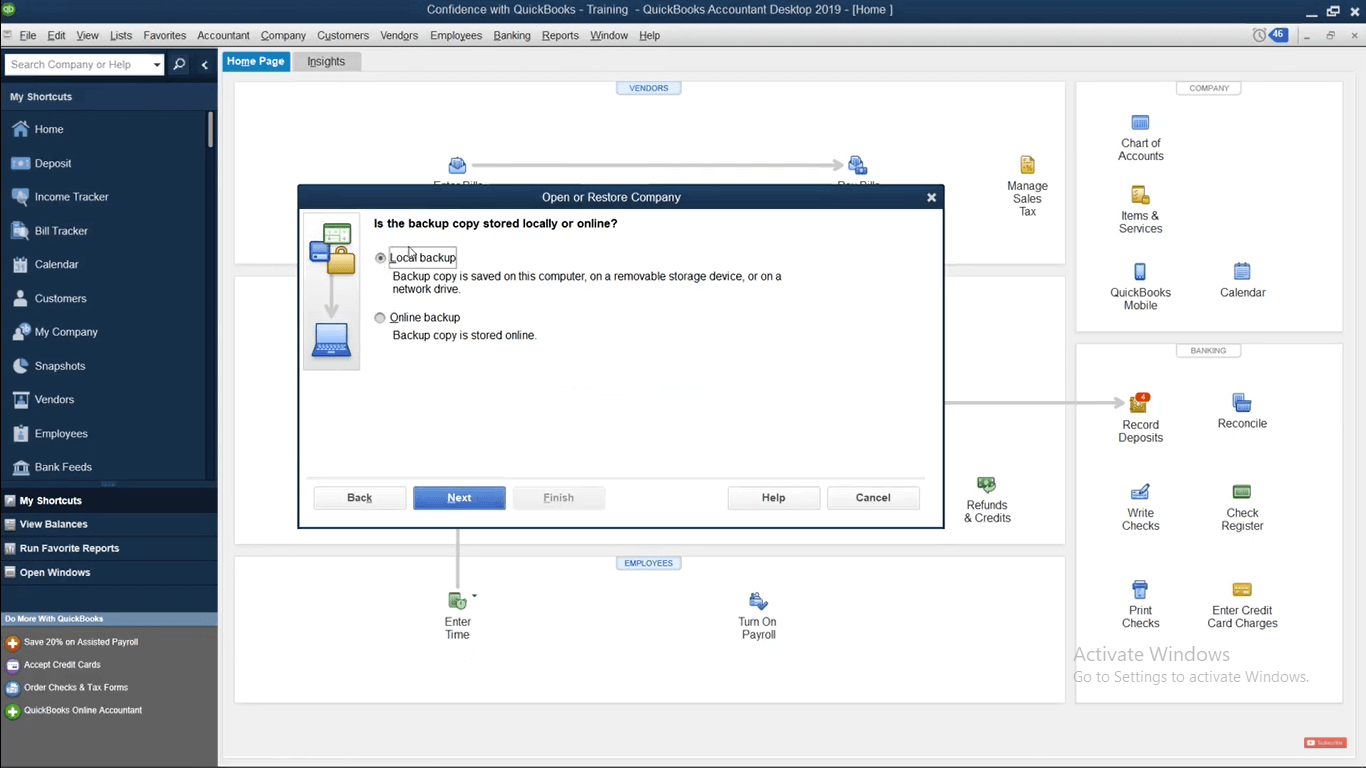Click the dialog Help button
Viewport: 1366px width, 768px height.
(x=774, y=498)
